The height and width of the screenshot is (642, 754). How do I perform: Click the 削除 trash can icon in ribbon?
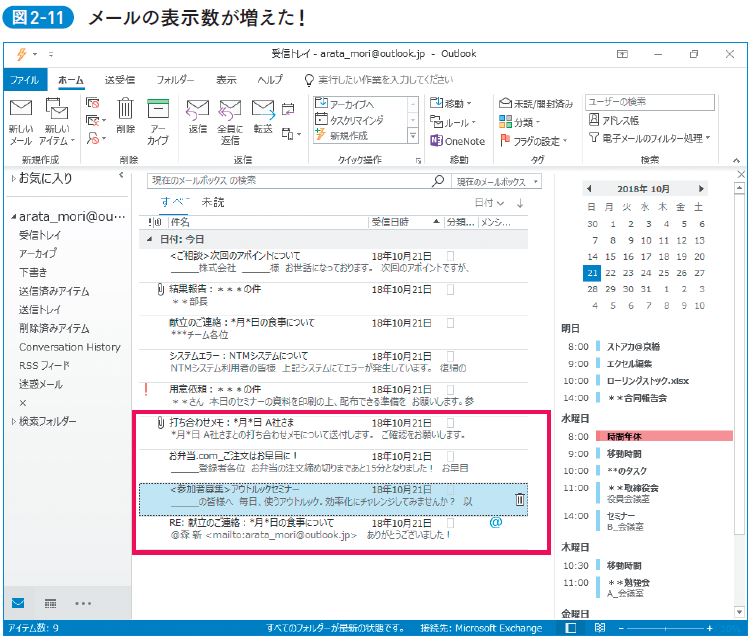click(125, 108)
